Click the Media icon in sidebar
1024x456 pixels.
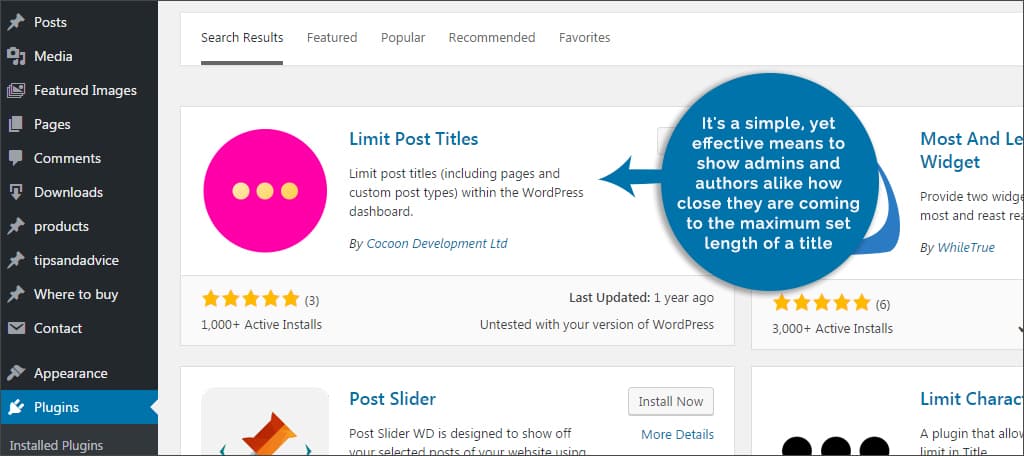pos(16,56)
